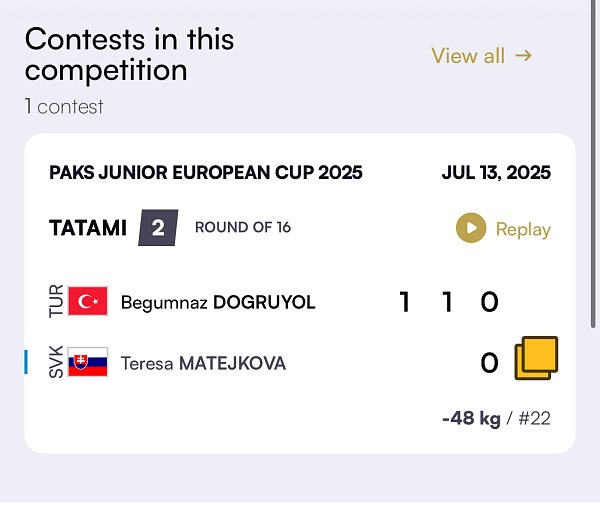Click the Contests in this competition heading
600x513 pixels.
(x=129, y=54)
